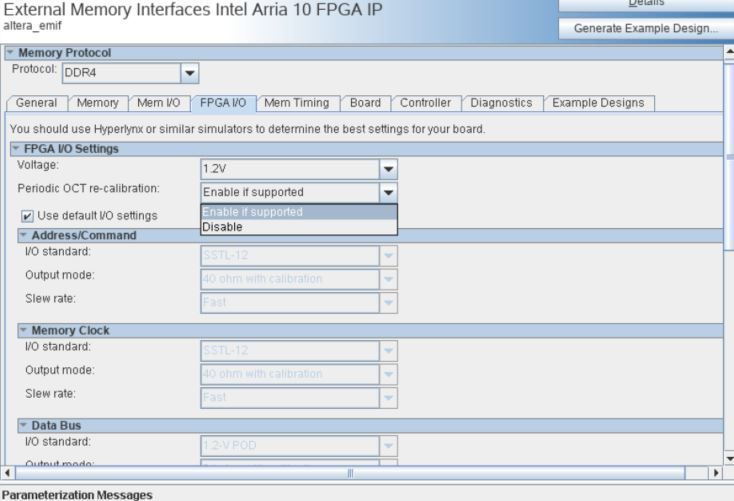The image size is (734, 501).
Task: Open the Voltage 1.2V dropdown
Action: point(299,169)
